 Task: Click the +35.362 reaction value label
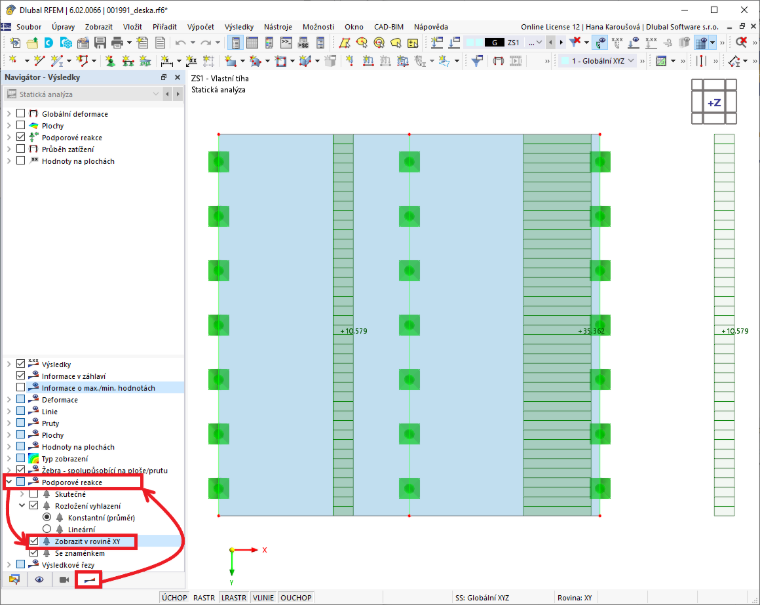(591, 331)
